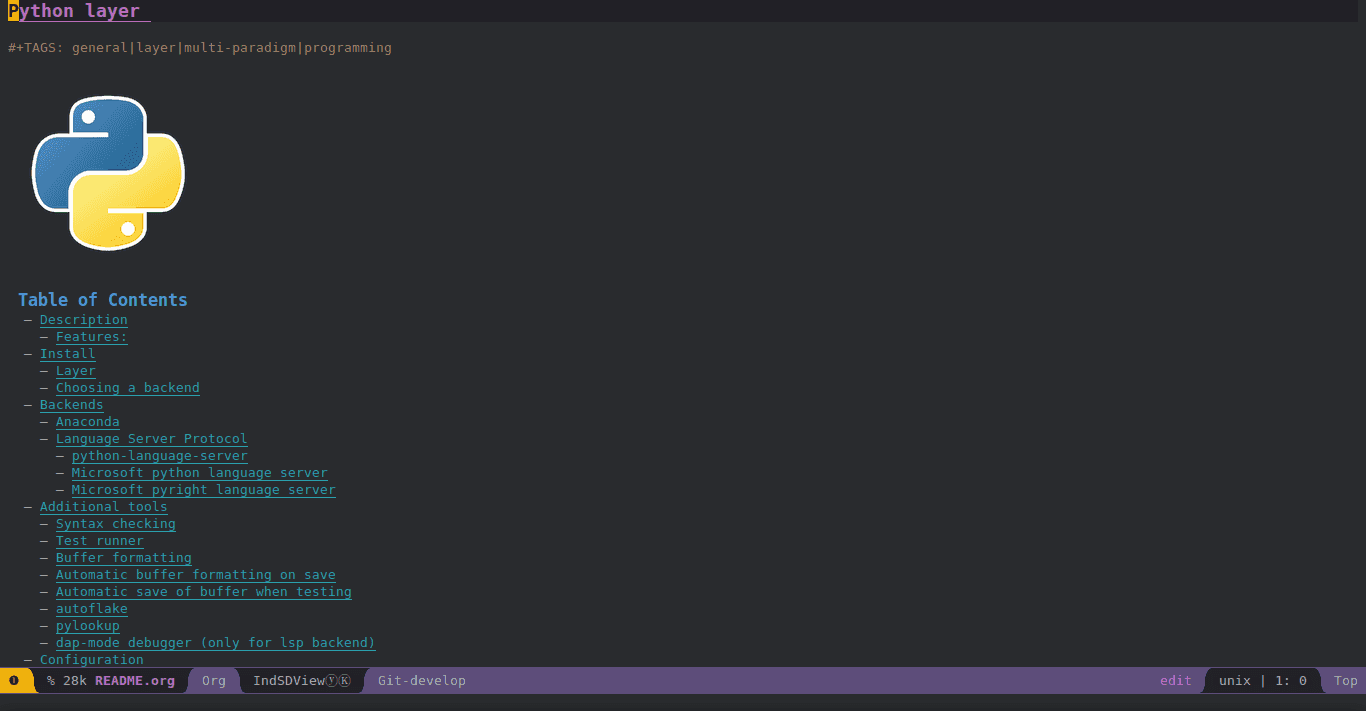Click the Table of Contents heading
Screen dimensions: 1366x711
103,300
